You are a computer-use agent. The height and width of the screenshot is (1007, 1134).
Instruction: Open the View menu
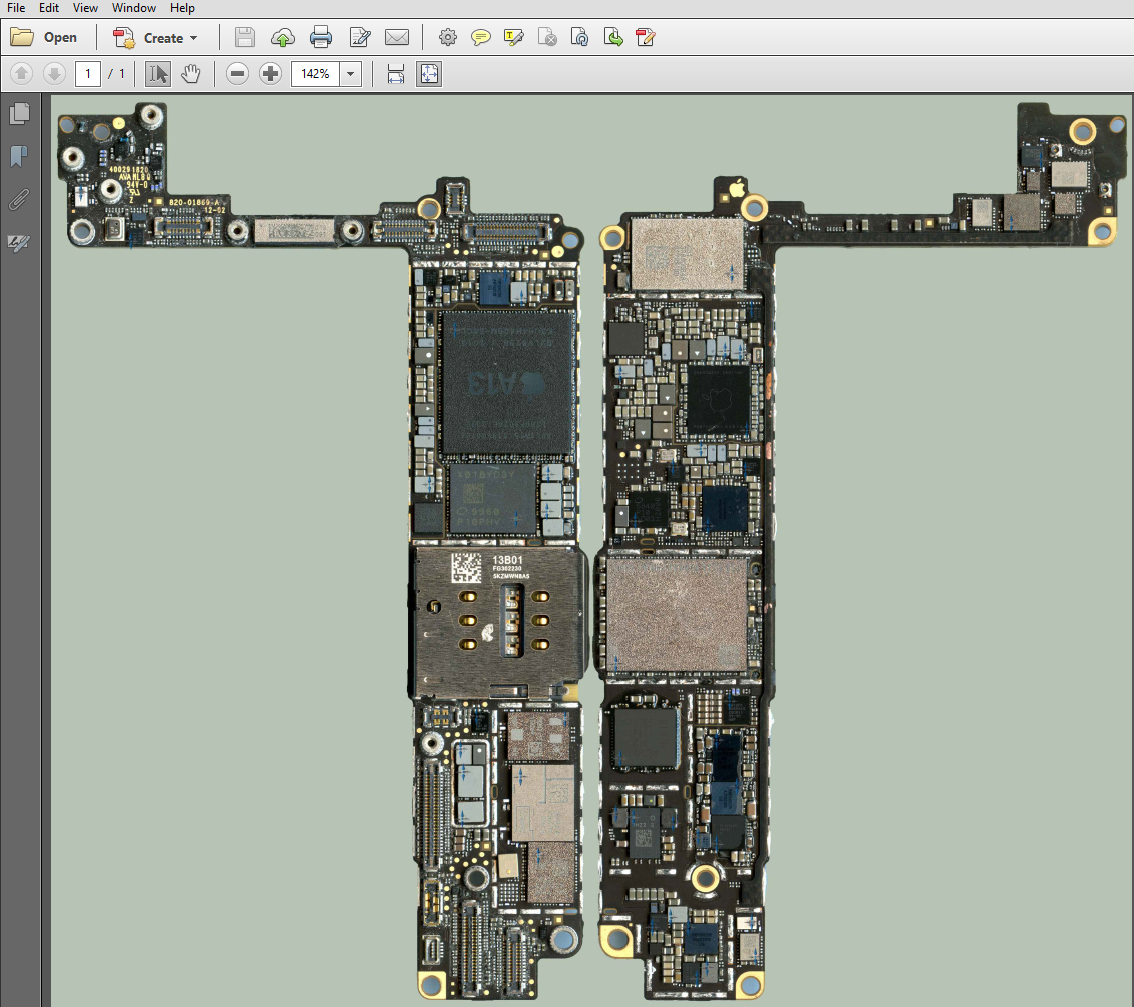[85, 8]
